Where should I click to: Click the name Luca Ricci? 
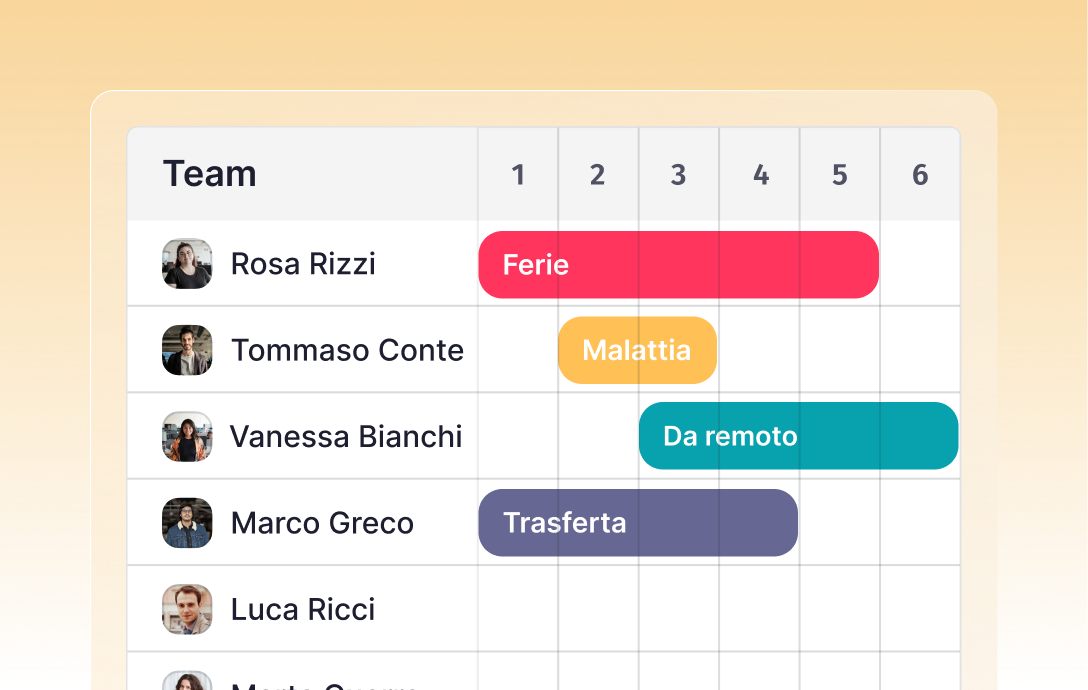tap(303, 609)
